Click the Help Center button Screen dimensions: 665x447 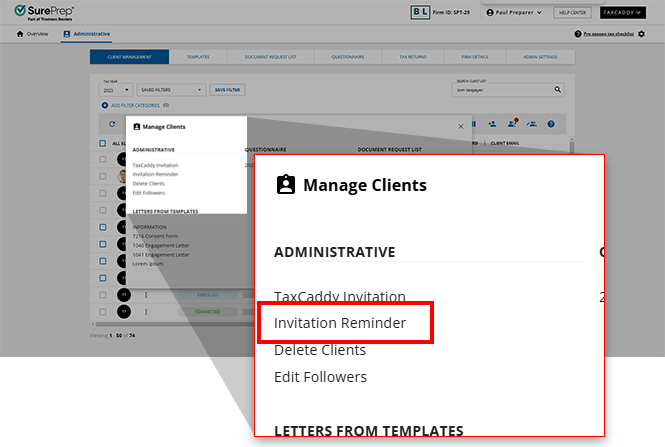(x=572, y=13)
